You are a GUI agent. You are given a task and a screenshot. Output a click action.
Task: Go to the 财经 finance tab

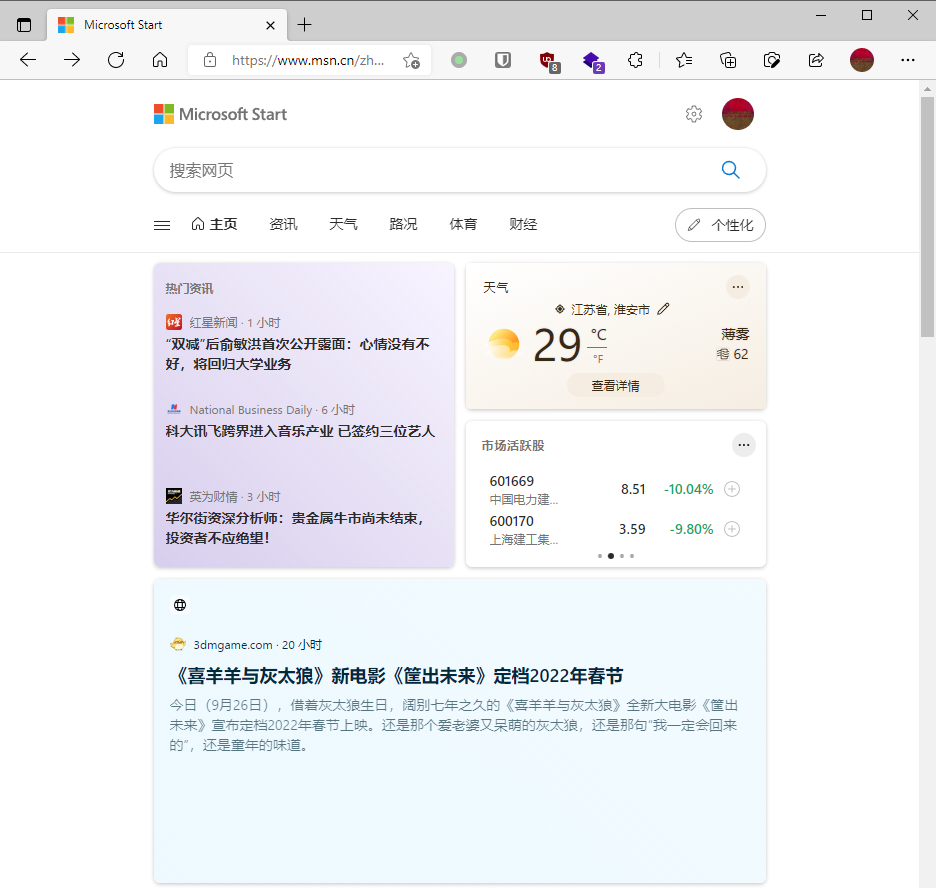point(523,224)
